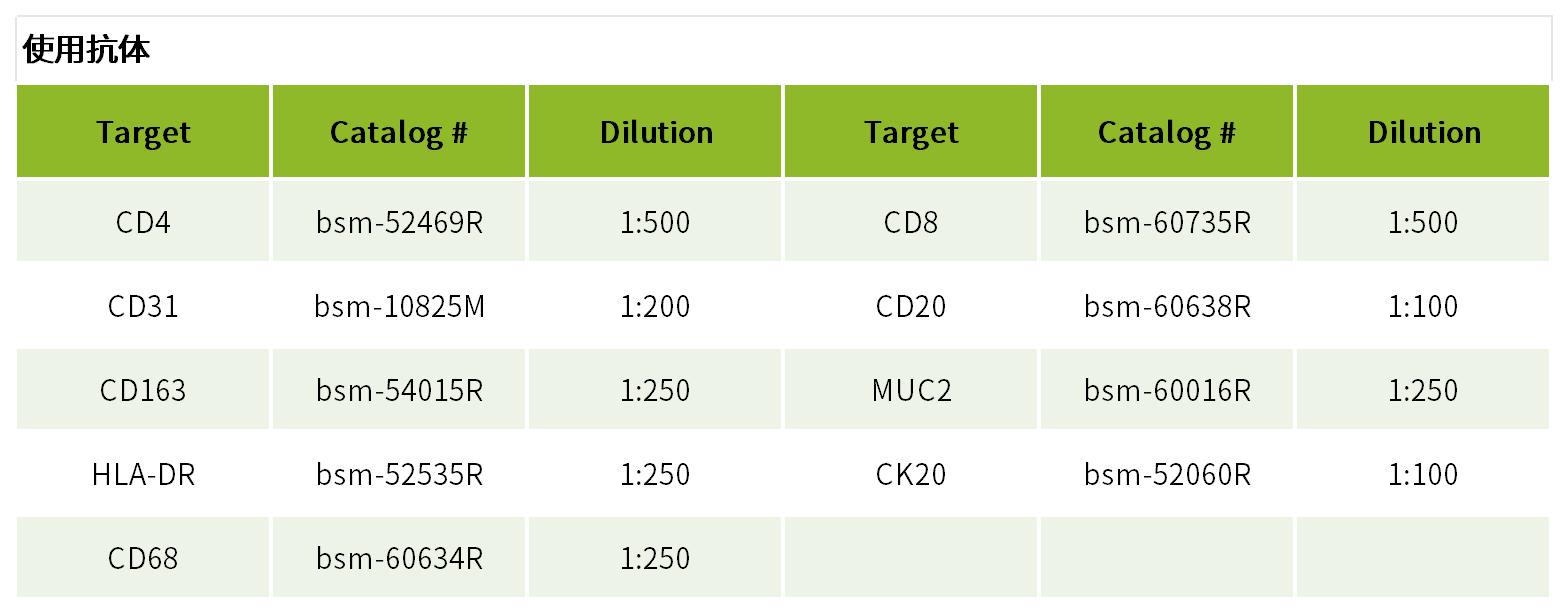
Task: Select the CD31 target cell
Action: click(143, 306)
